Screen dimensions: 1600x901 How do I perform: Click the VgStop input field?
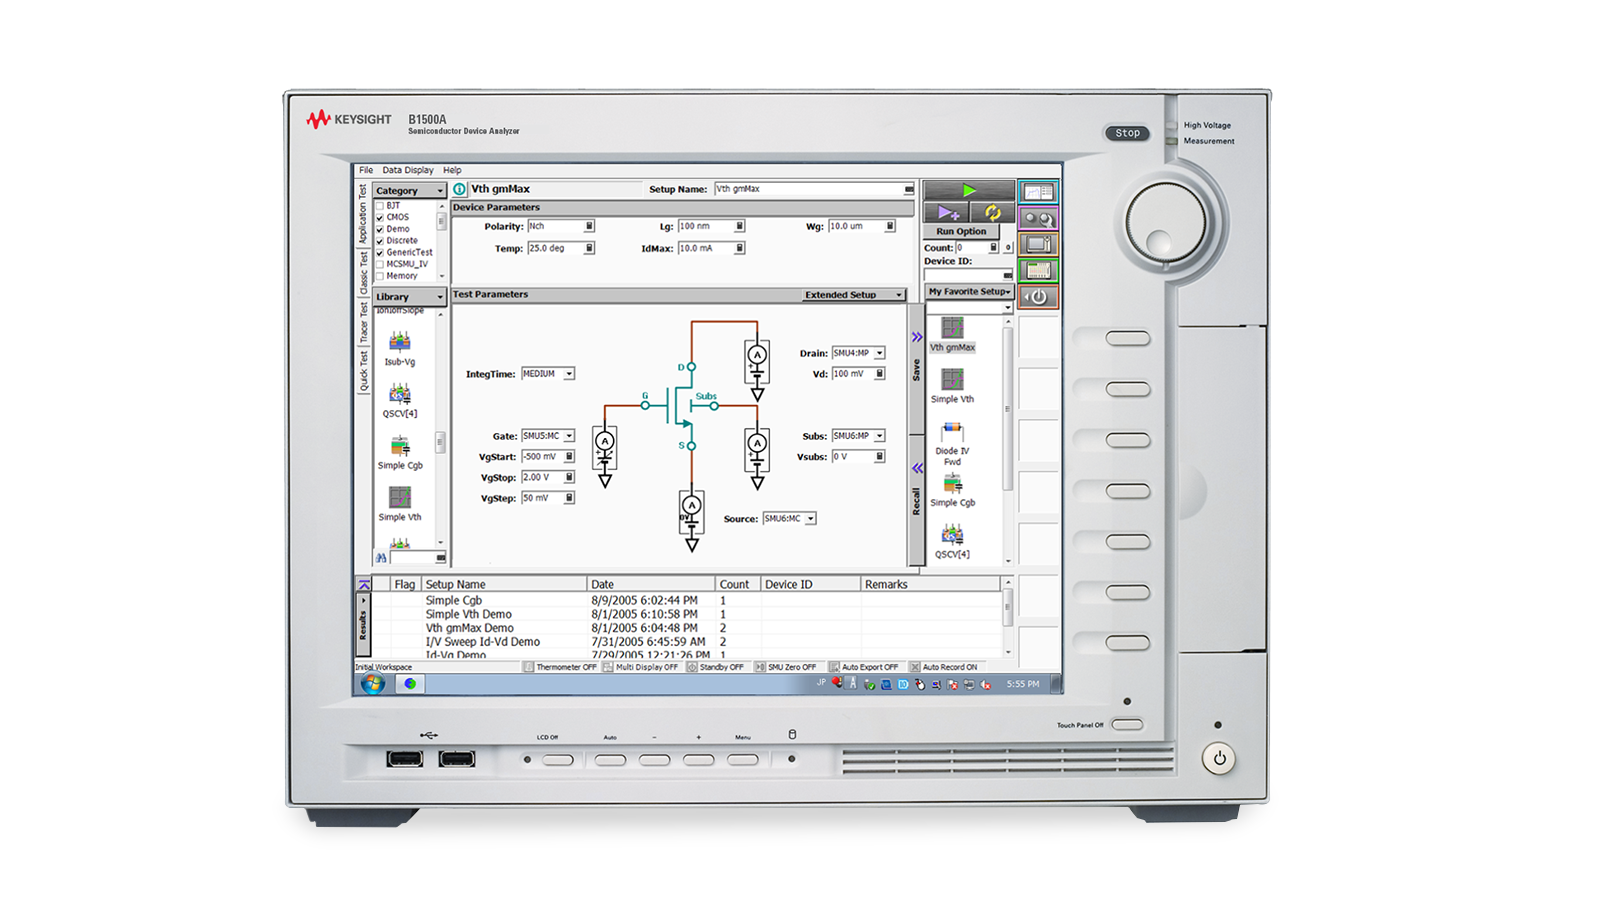pyautogui.click(x=541, y=477)
